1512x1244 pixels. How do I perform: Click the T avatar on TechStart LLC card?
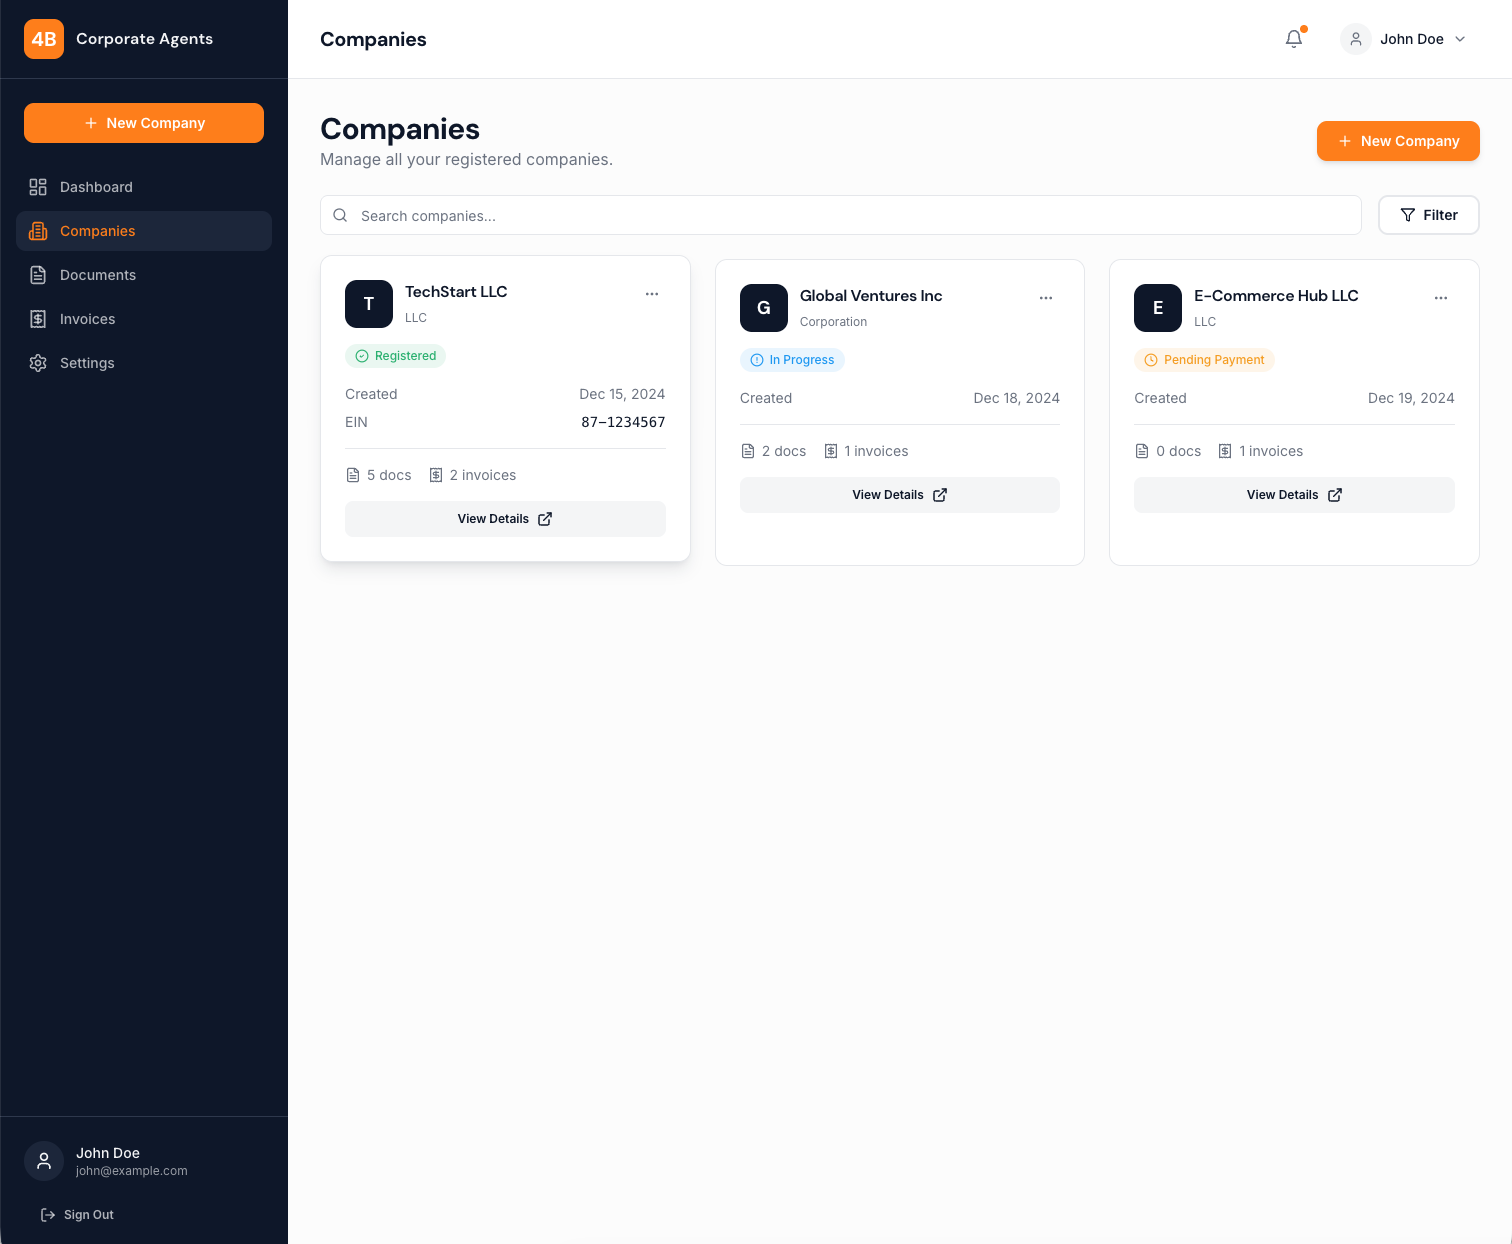coord(369,304)
